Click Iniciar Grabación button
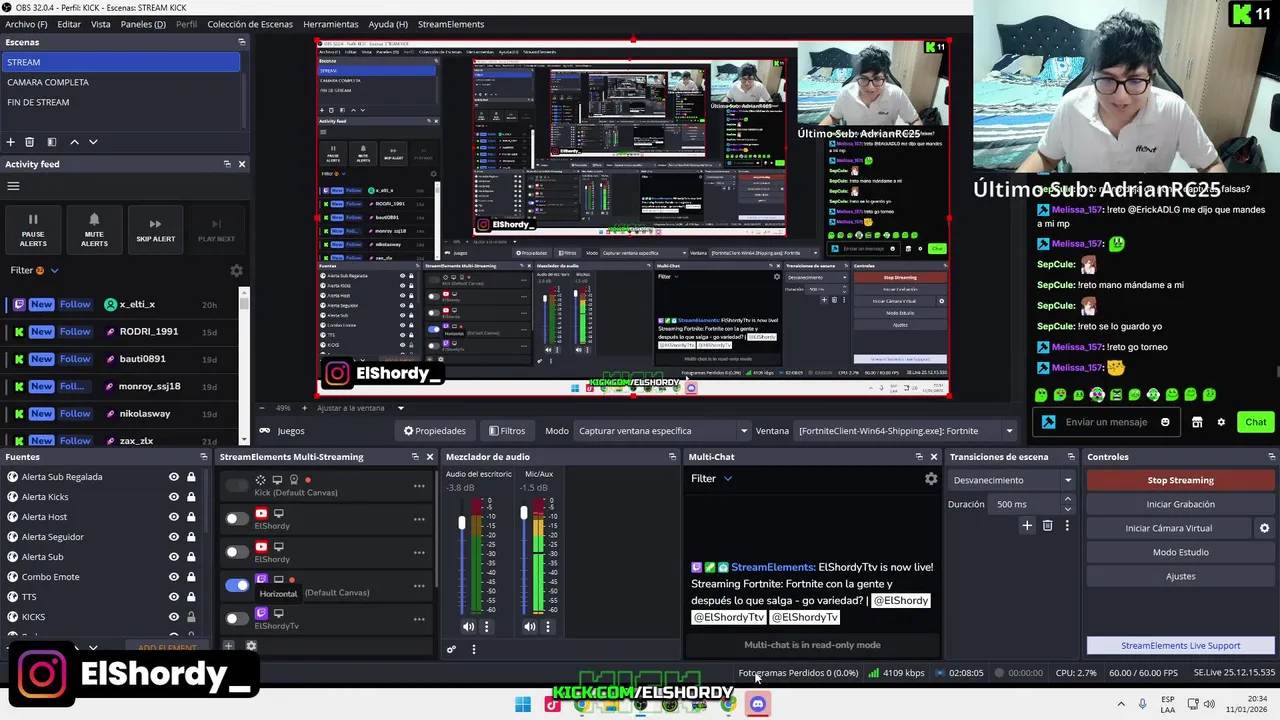This screenshot has height=720, width=1280. coord(1180,504)
